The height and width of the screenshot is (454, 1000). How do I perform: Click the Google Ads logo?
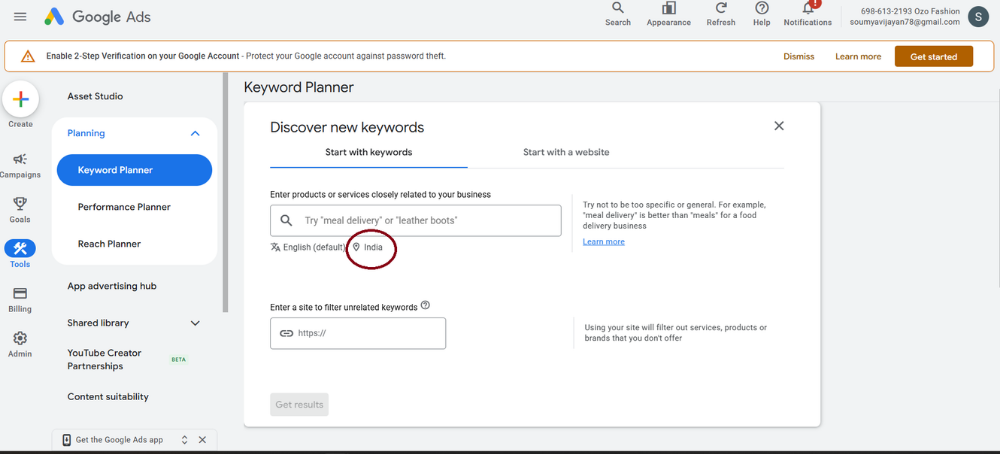pos(98,17)
